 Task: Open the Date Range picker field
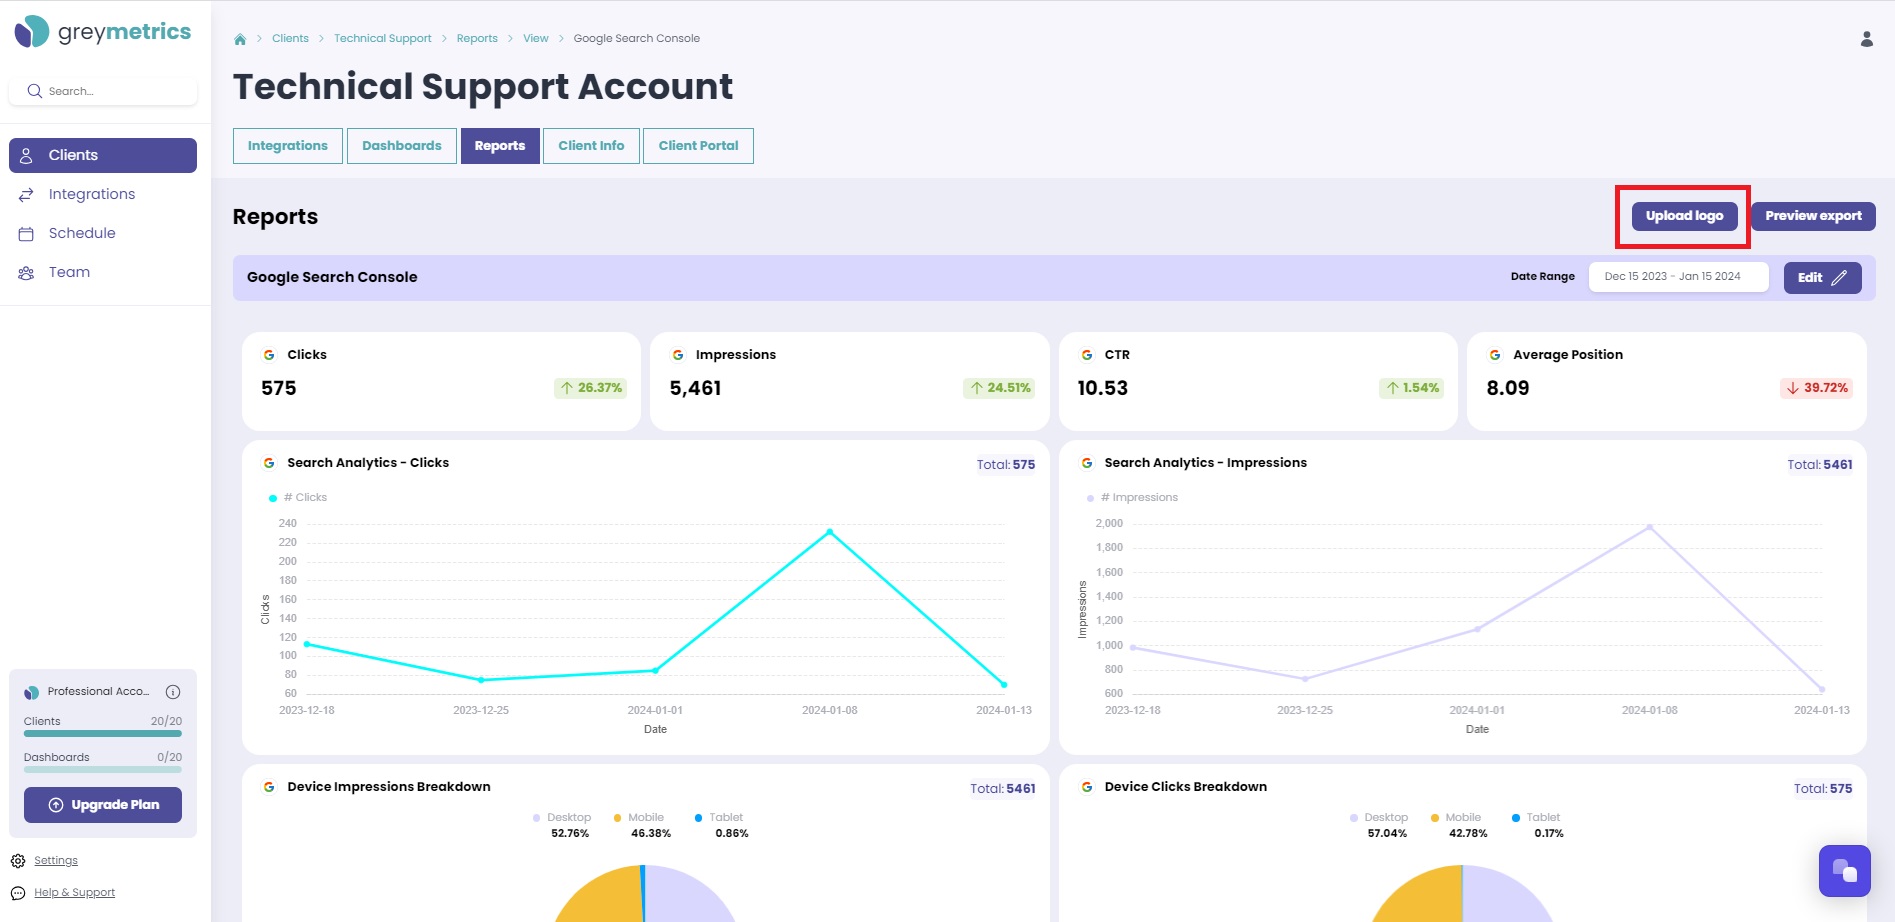click(x=1678, y=277)
